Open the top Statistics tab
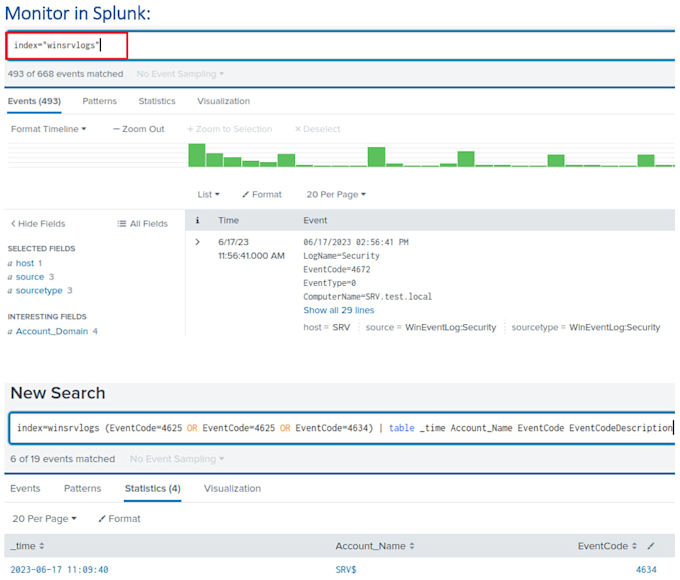The width and height of the screenshot is (680, 580). (157, 101)
